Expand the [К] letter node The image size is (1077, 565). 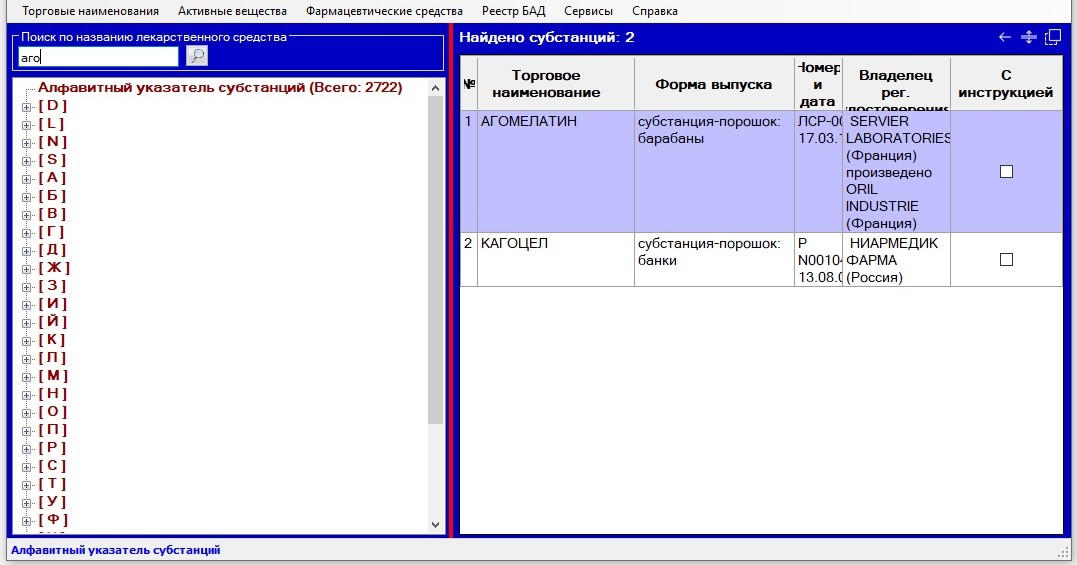click(x=27, y=340)
